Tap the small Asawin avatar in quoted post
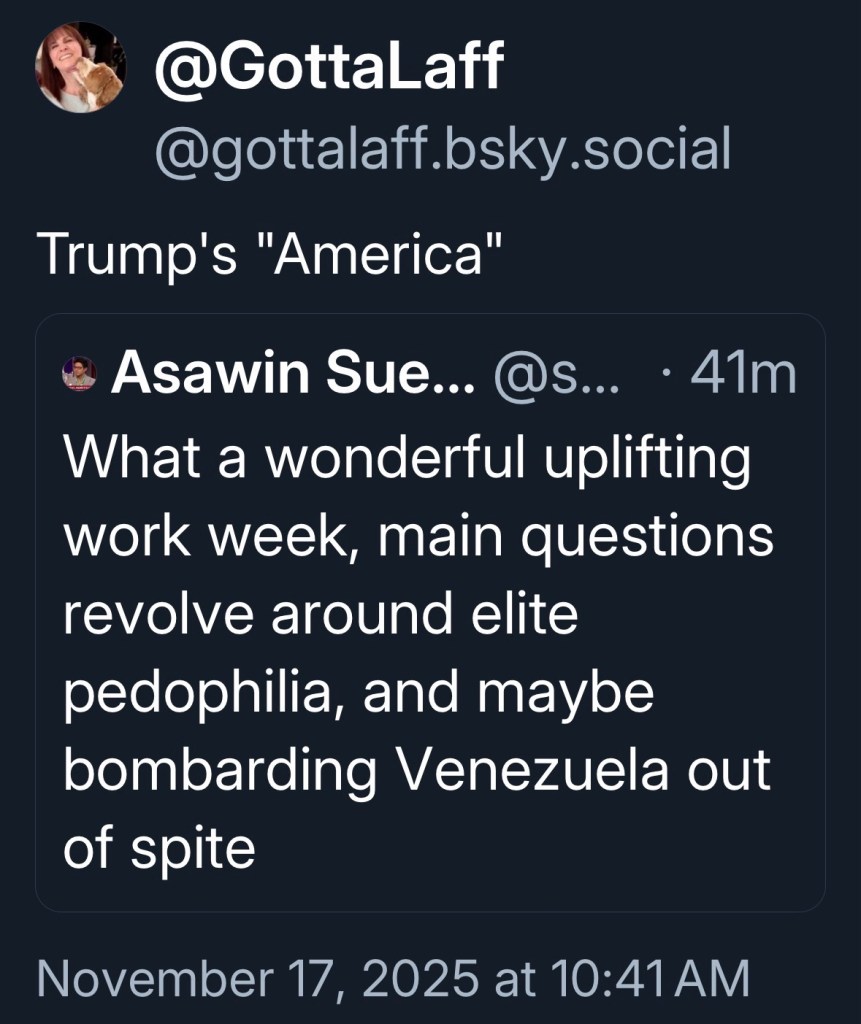Image resolution: width=861 pixels, height=1024 pixels. [x=79, y=374]
